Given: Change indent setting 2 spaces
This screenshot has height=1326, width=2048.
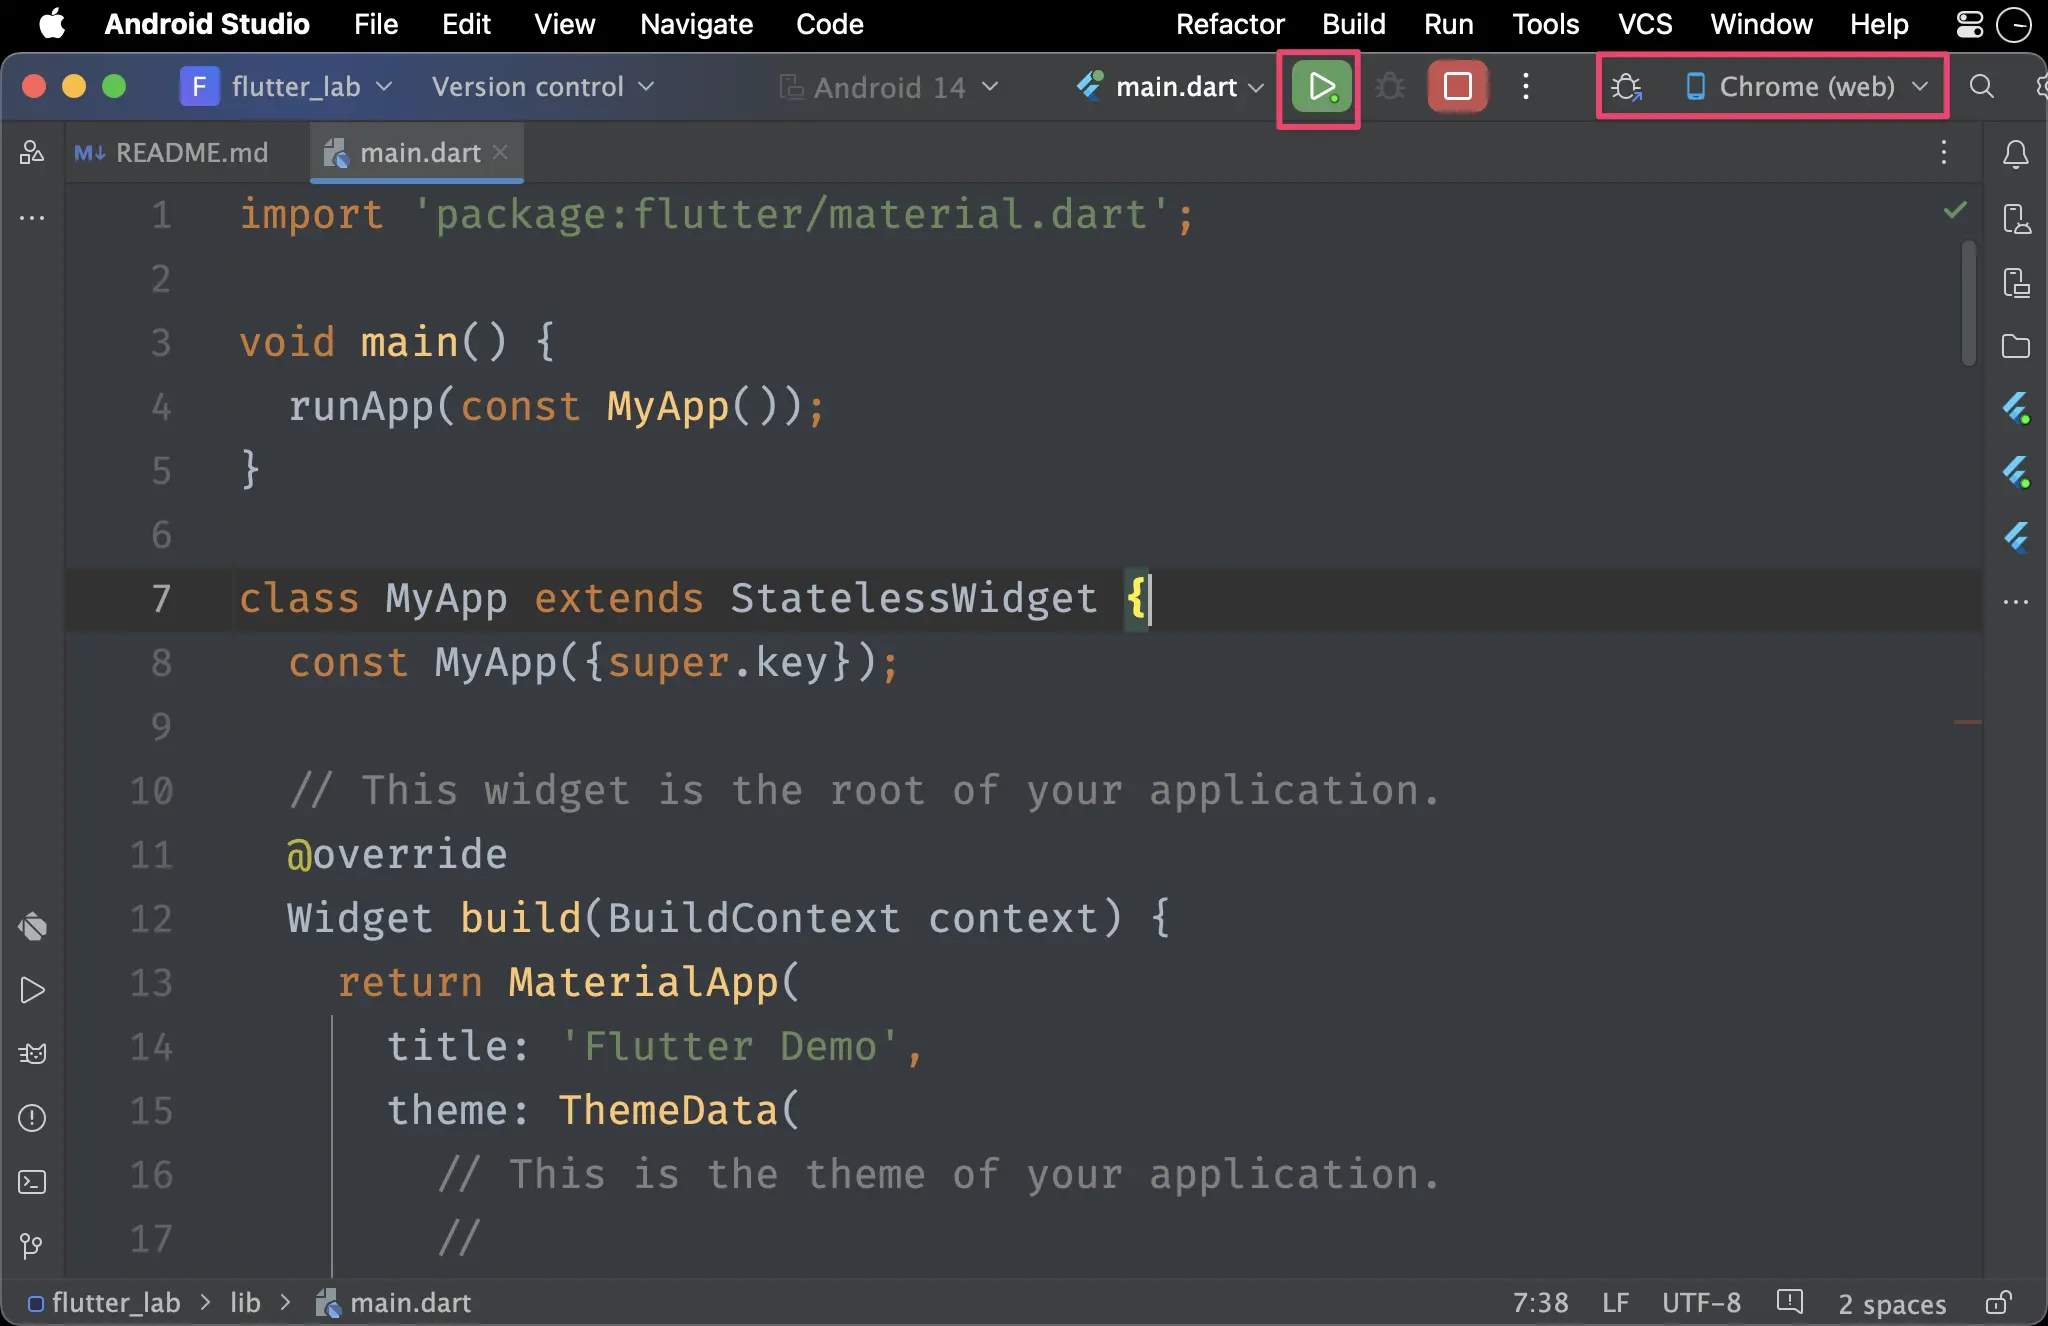Looking at the screenshot, I should tap(1892, 1304).
